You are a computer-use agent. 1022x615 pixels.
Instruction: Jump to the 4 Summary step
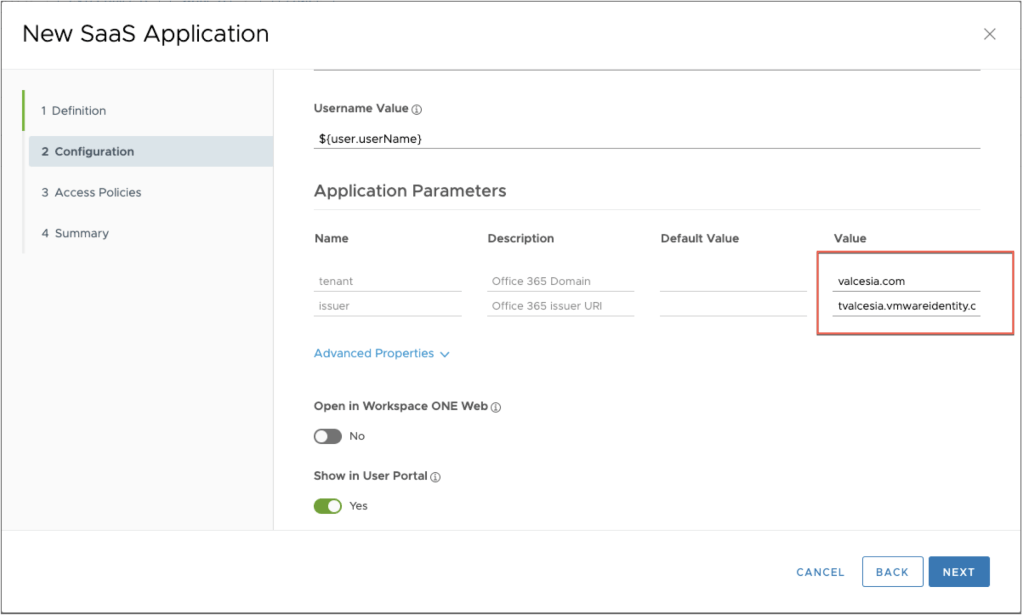click(75, 234)
